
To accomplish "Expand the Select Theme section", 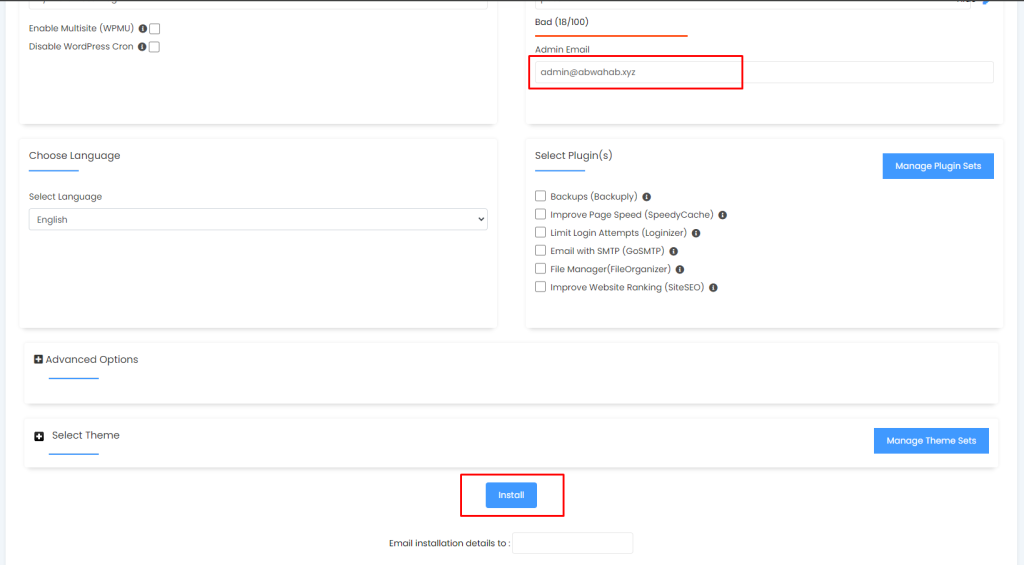I will pos(40,436).
